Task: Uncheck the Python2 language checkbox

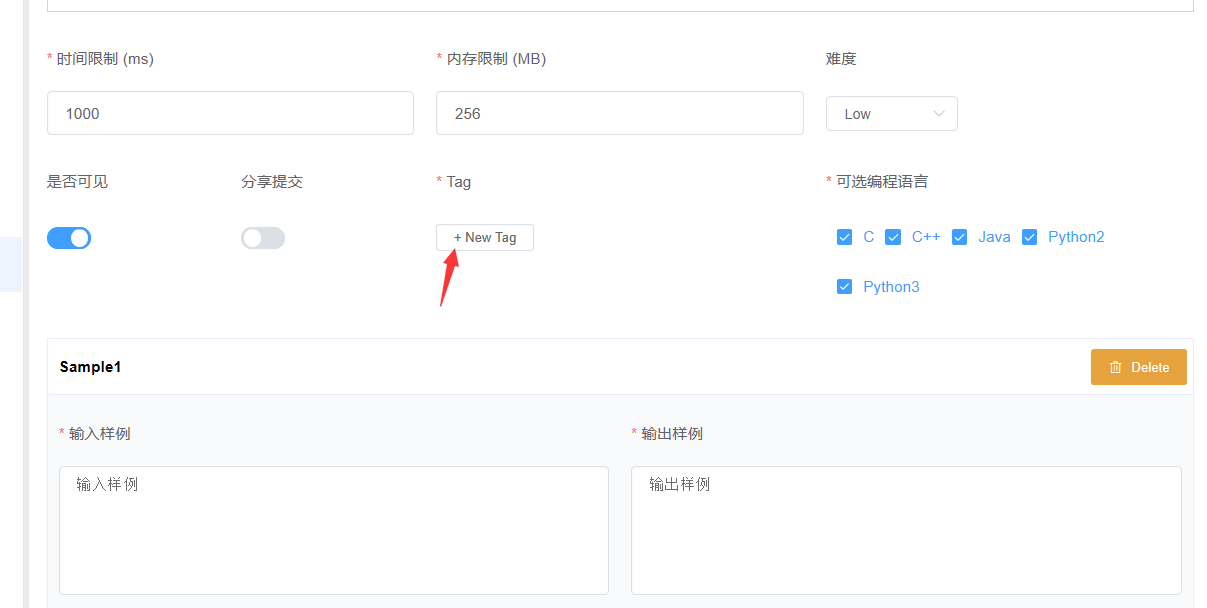Action: 1029,237
